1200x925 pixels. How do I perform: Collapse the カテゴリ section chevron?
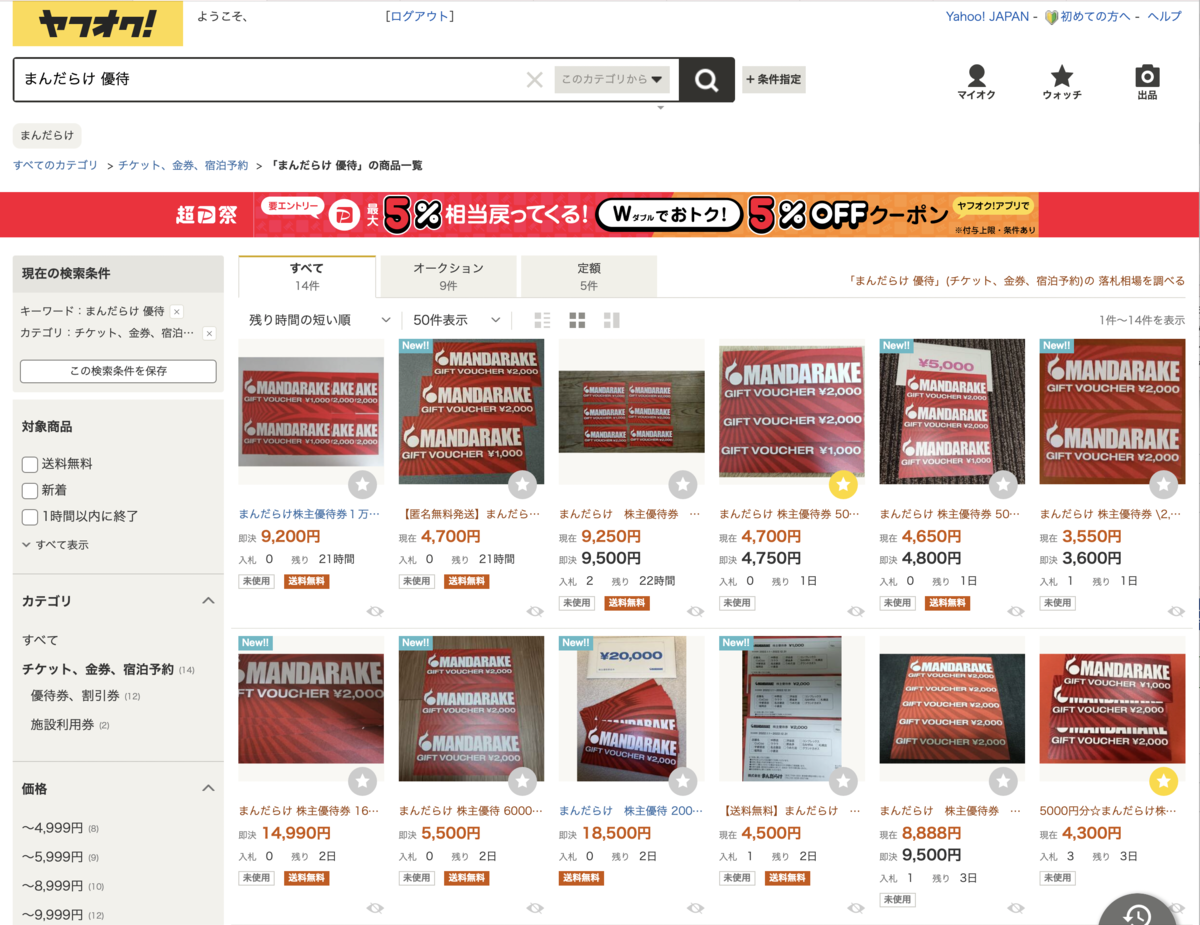tap(208, 601)
